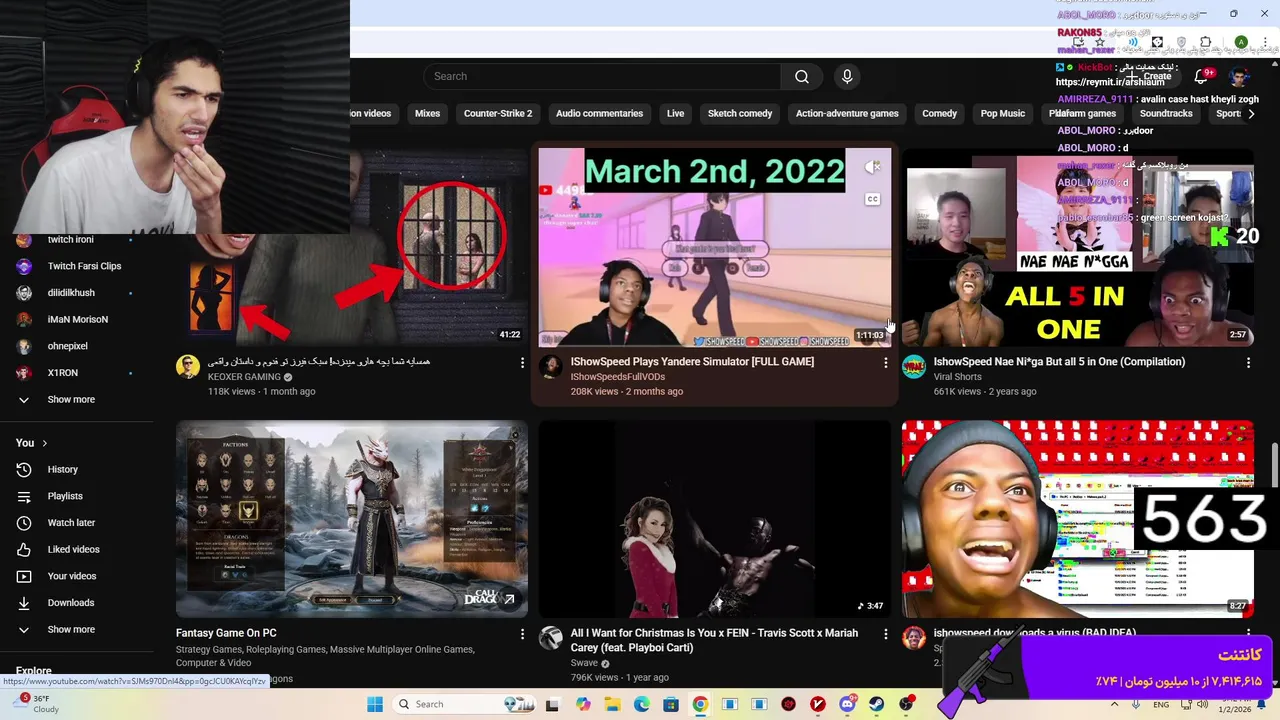
Task: Open All I Want for Christmas video title
Action: tap(714, 640)
